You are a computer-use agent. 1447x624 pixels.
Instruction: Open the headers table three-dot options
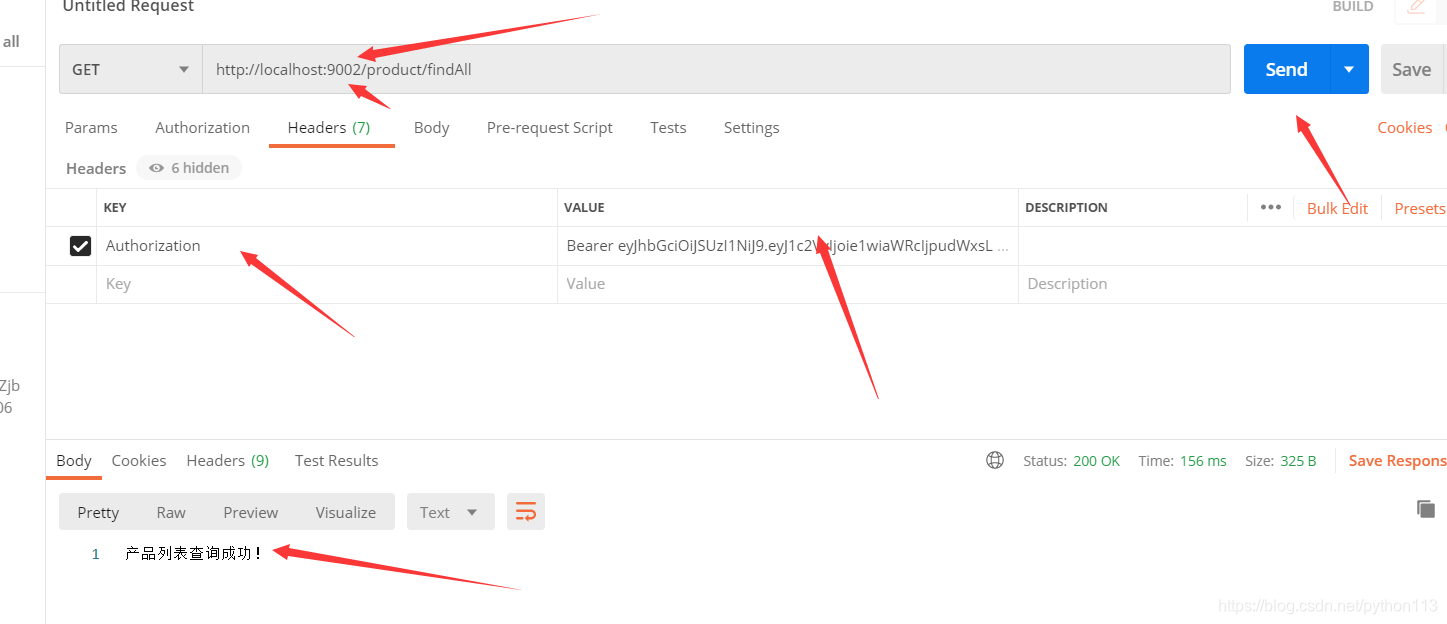1271,207
